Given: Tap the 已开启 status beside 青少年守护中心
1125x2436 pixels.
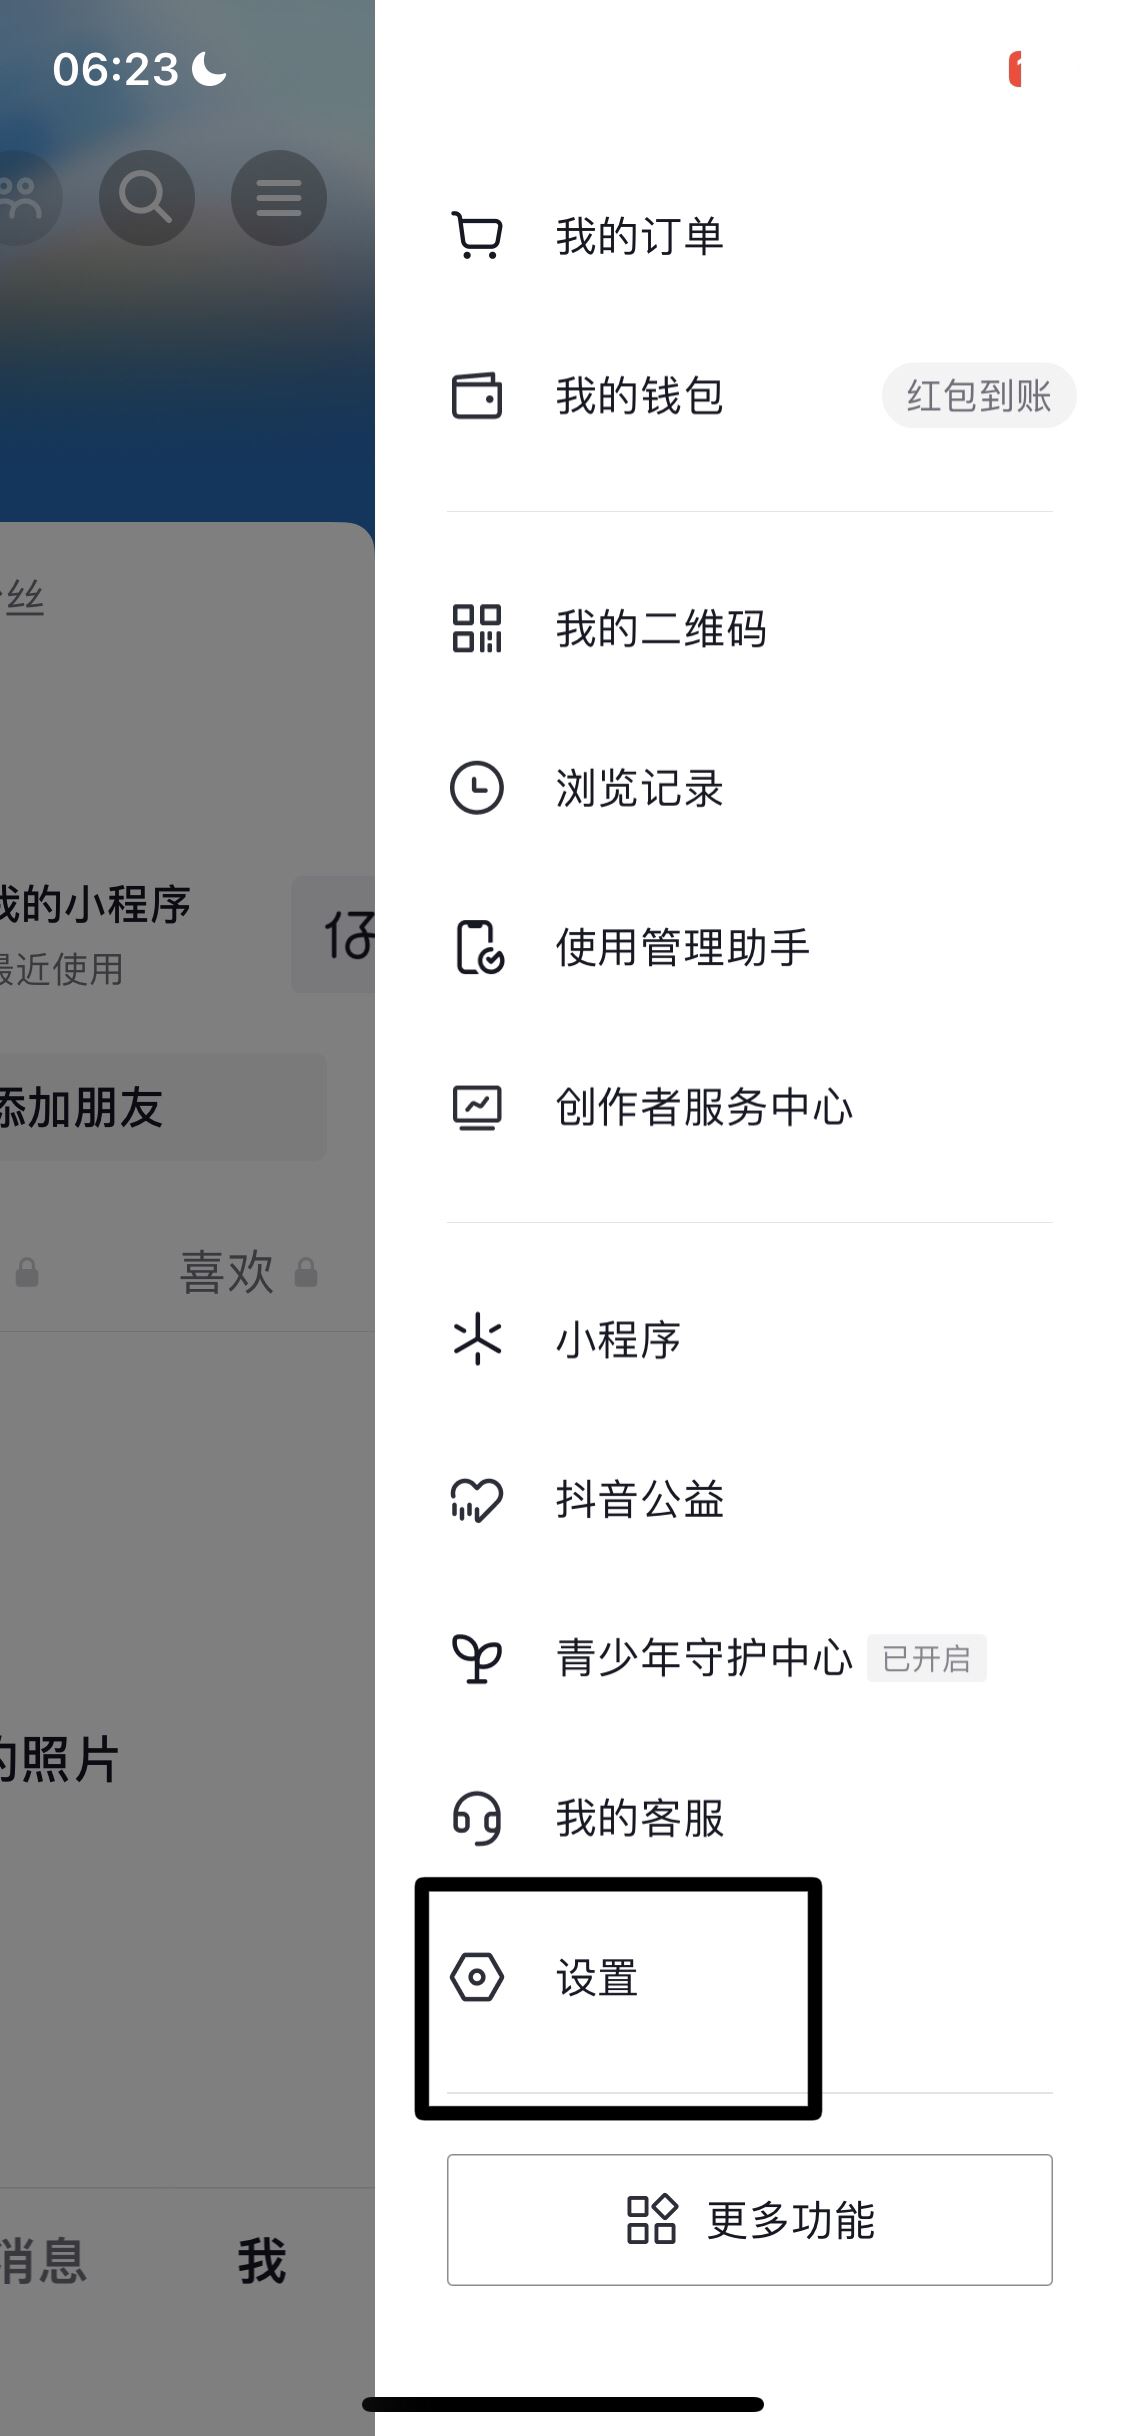Looking at the screenshot, I should point(927,1658).
